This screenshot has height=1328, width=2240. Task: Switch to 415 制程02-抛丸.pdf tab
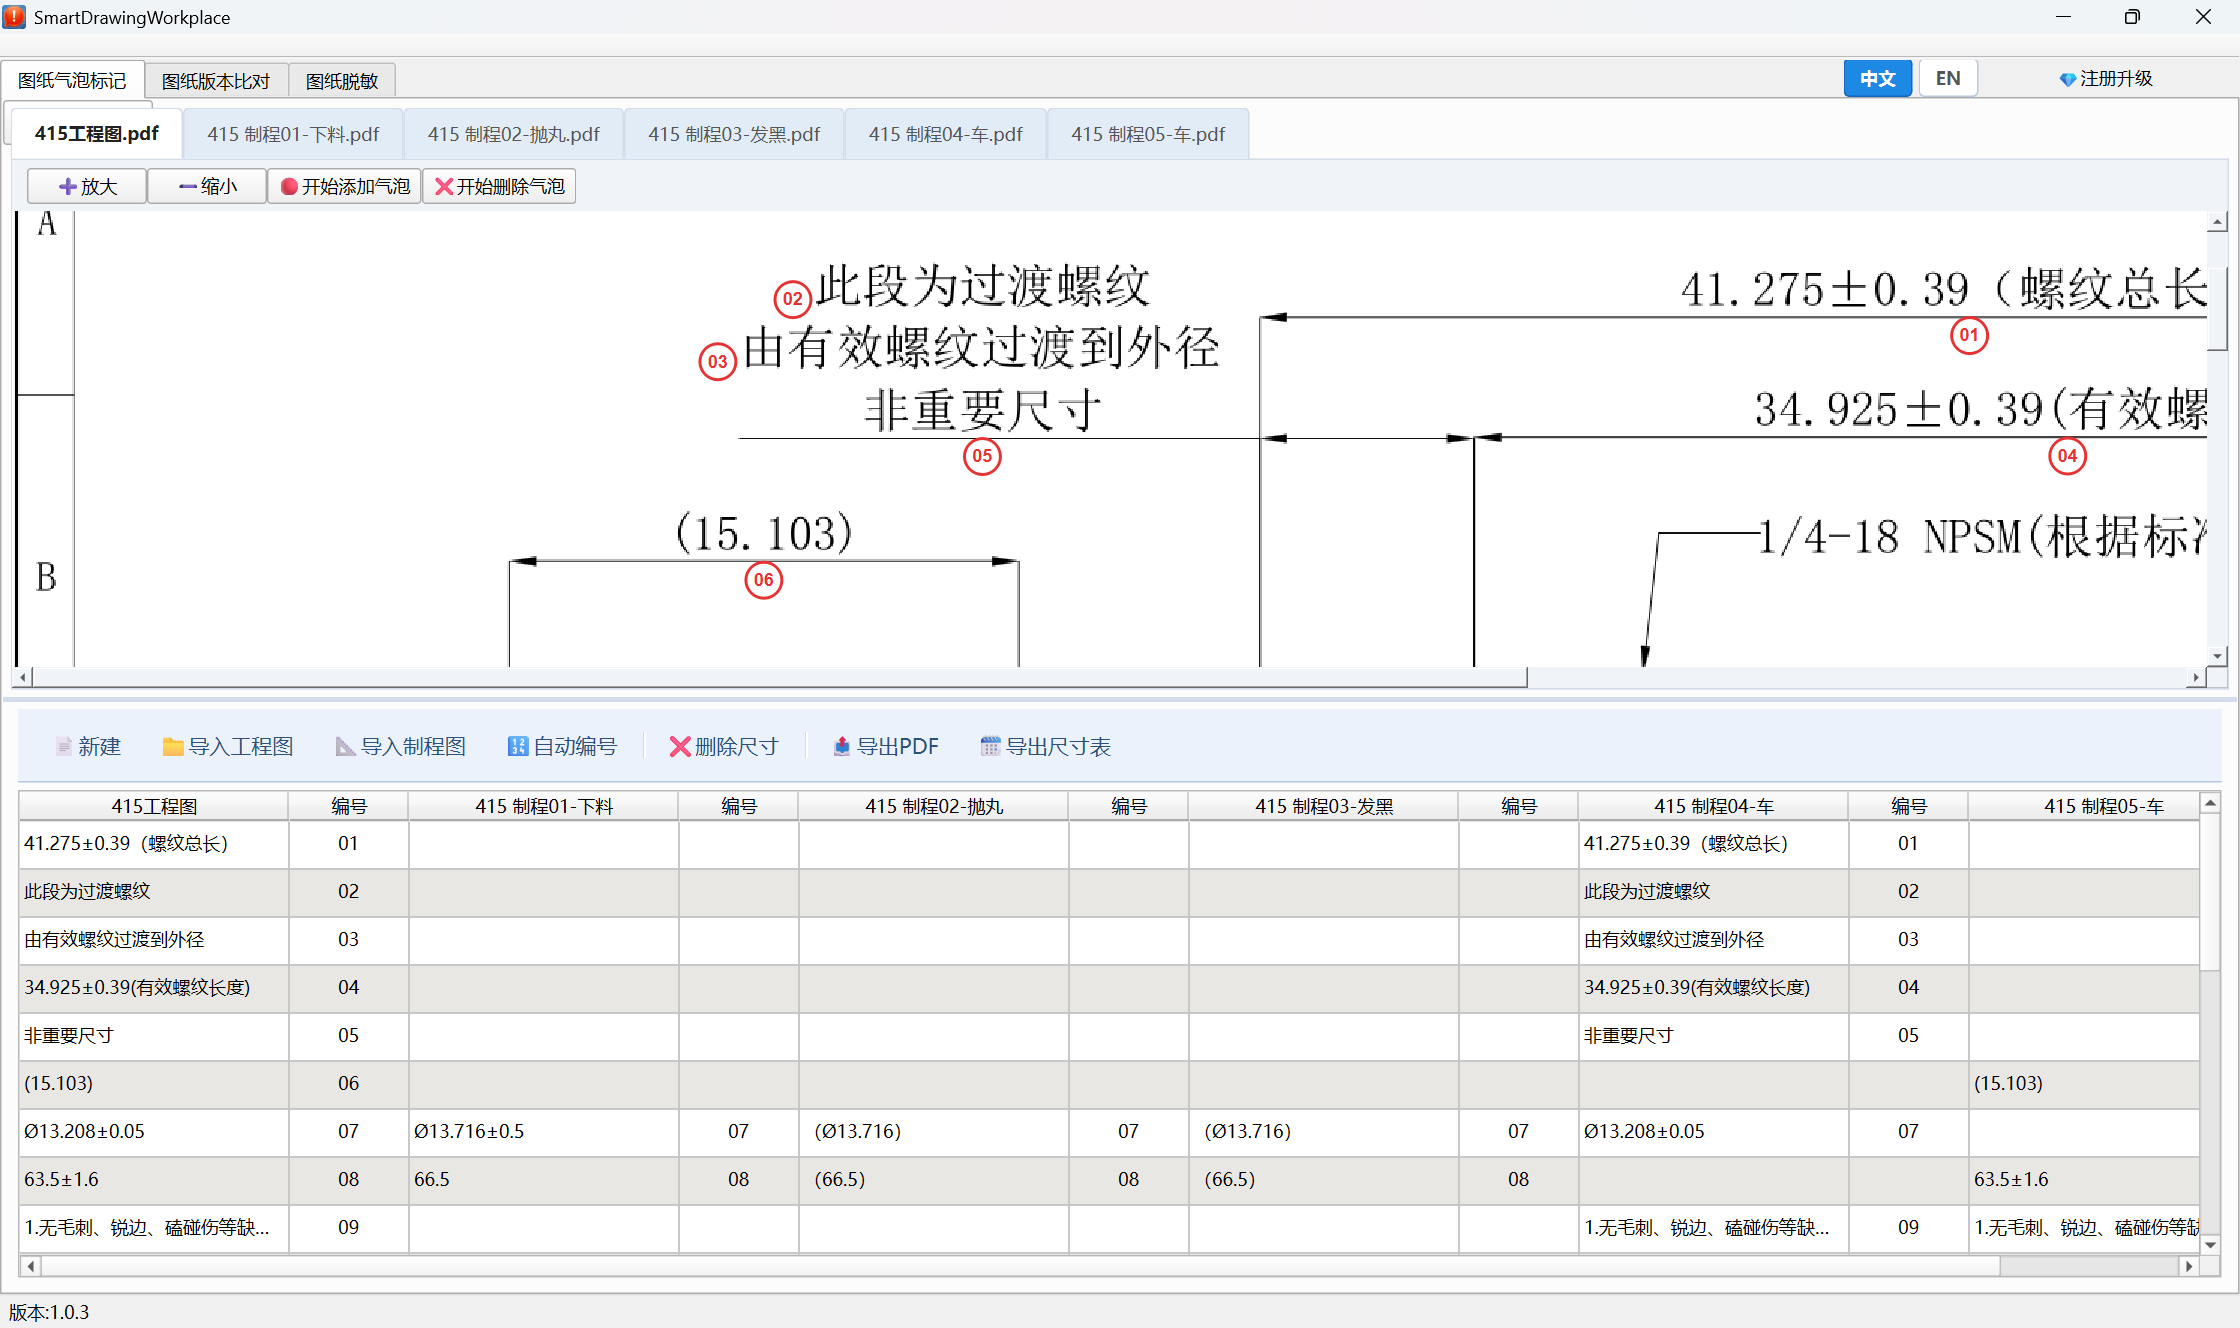(514, 134)
